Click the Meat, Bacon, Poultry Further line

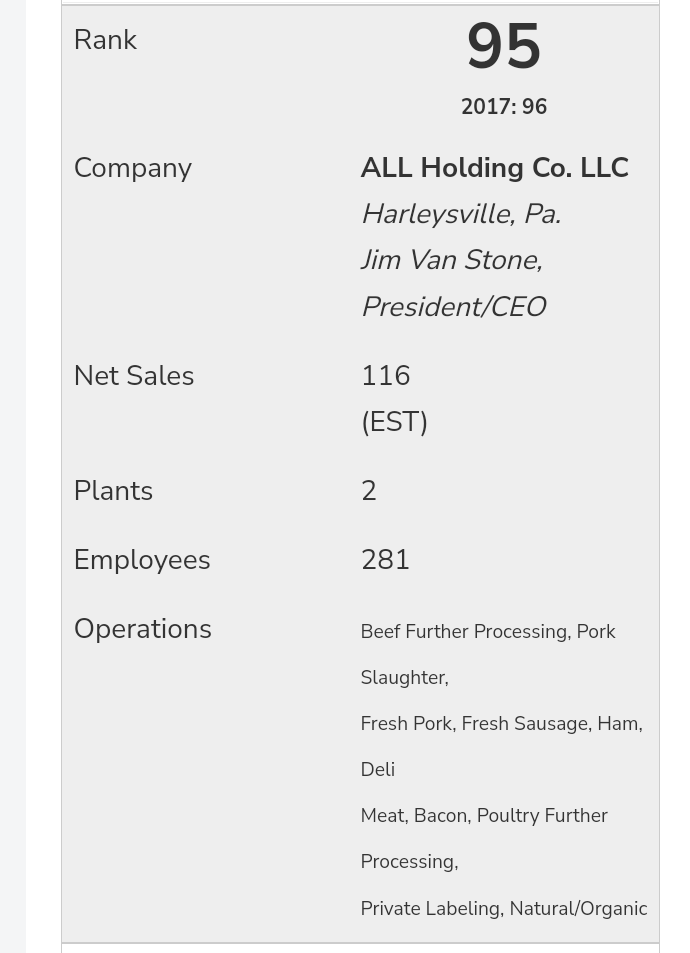point(483,816)
